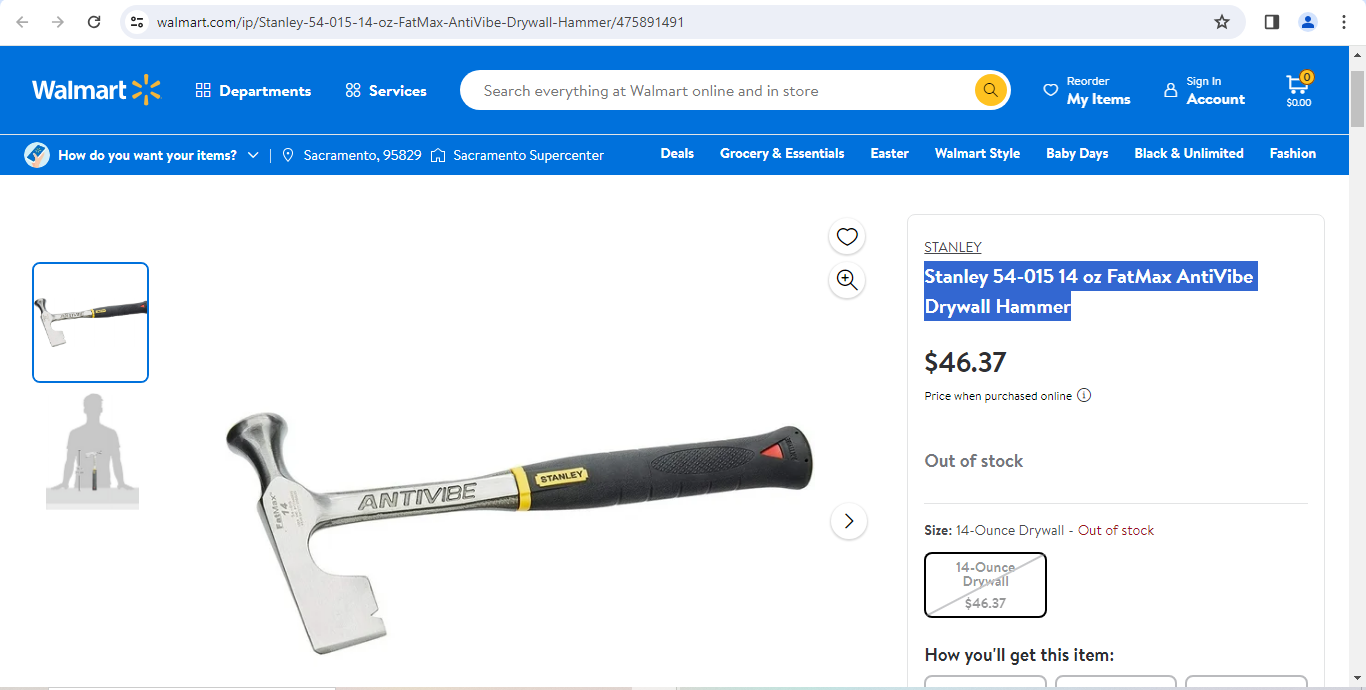Go to the Grocery & Essentials tab

pos(782,153)
